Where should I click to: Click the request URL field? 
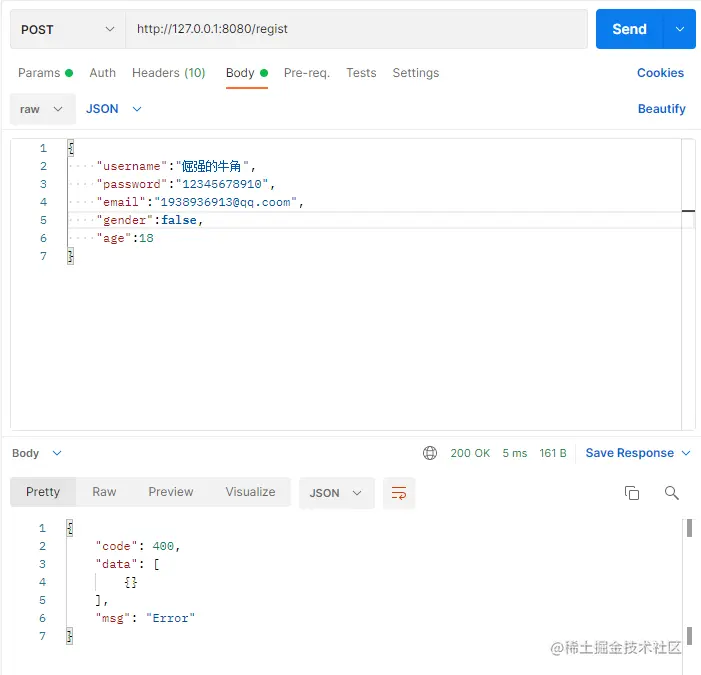[x=356, y=29]
